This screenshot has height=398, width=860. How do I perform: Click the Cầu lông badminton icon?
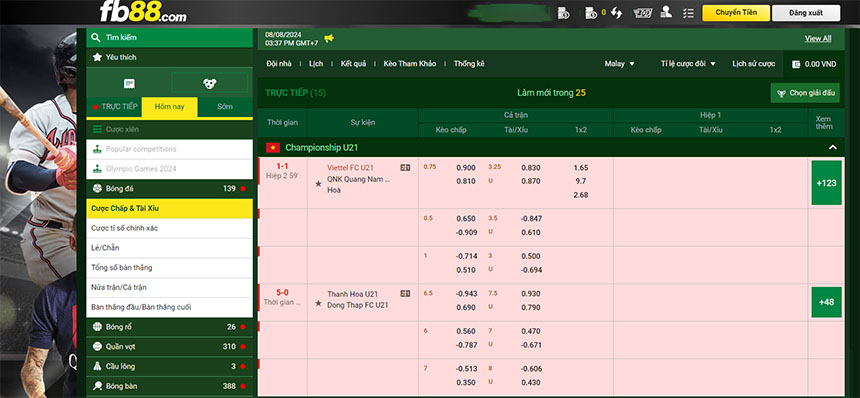(x=97, y=366)
